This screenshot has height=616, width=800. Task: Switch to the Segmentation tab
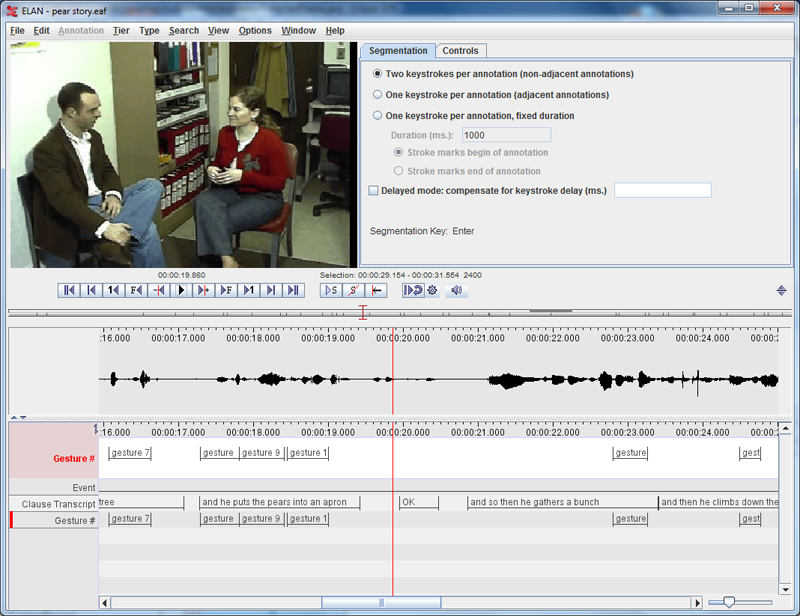point(398,51)
